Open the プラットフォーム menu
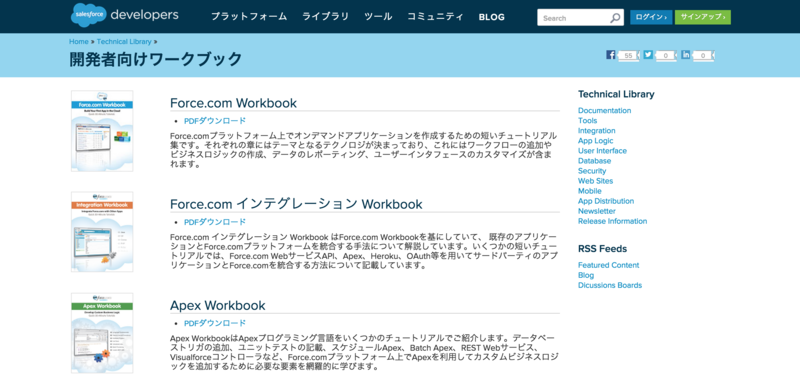Viewport: 800px width, 389px height. point(249,17)
